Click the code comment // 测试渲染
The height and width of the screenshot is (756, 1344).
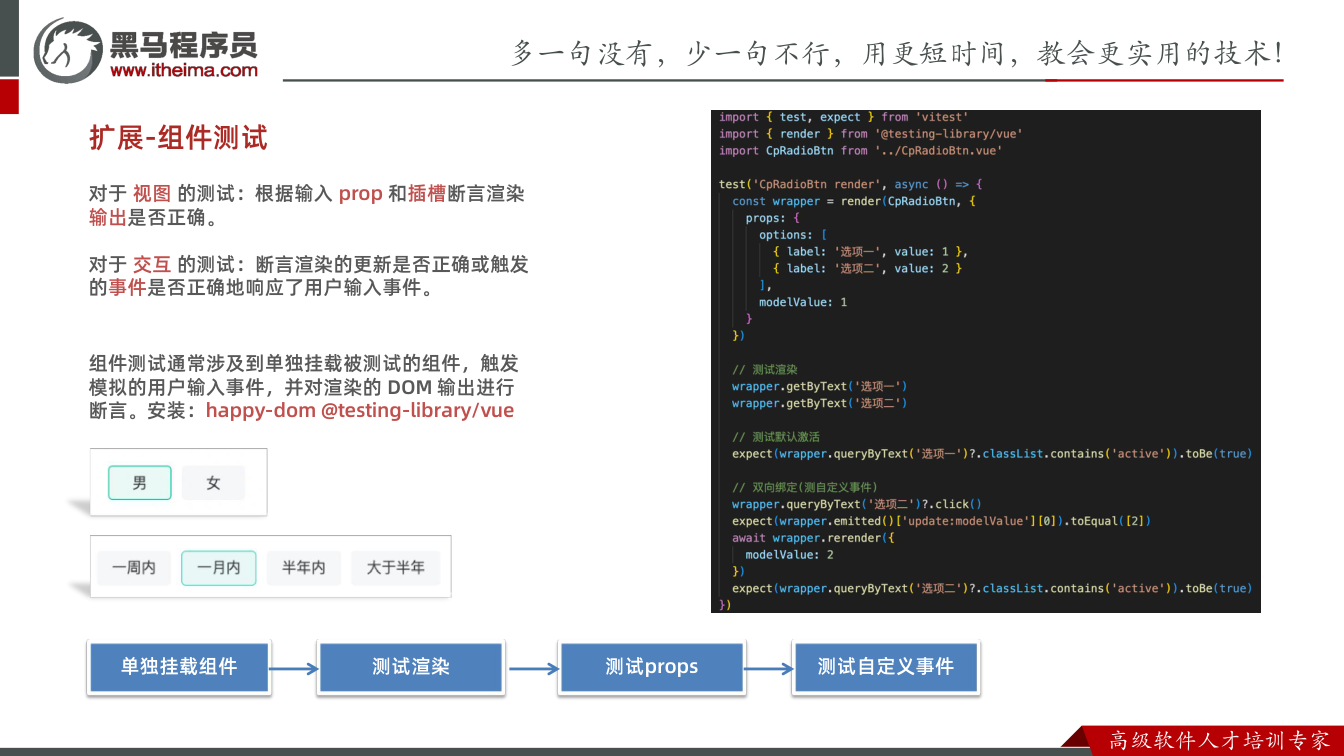pos(765,369)
